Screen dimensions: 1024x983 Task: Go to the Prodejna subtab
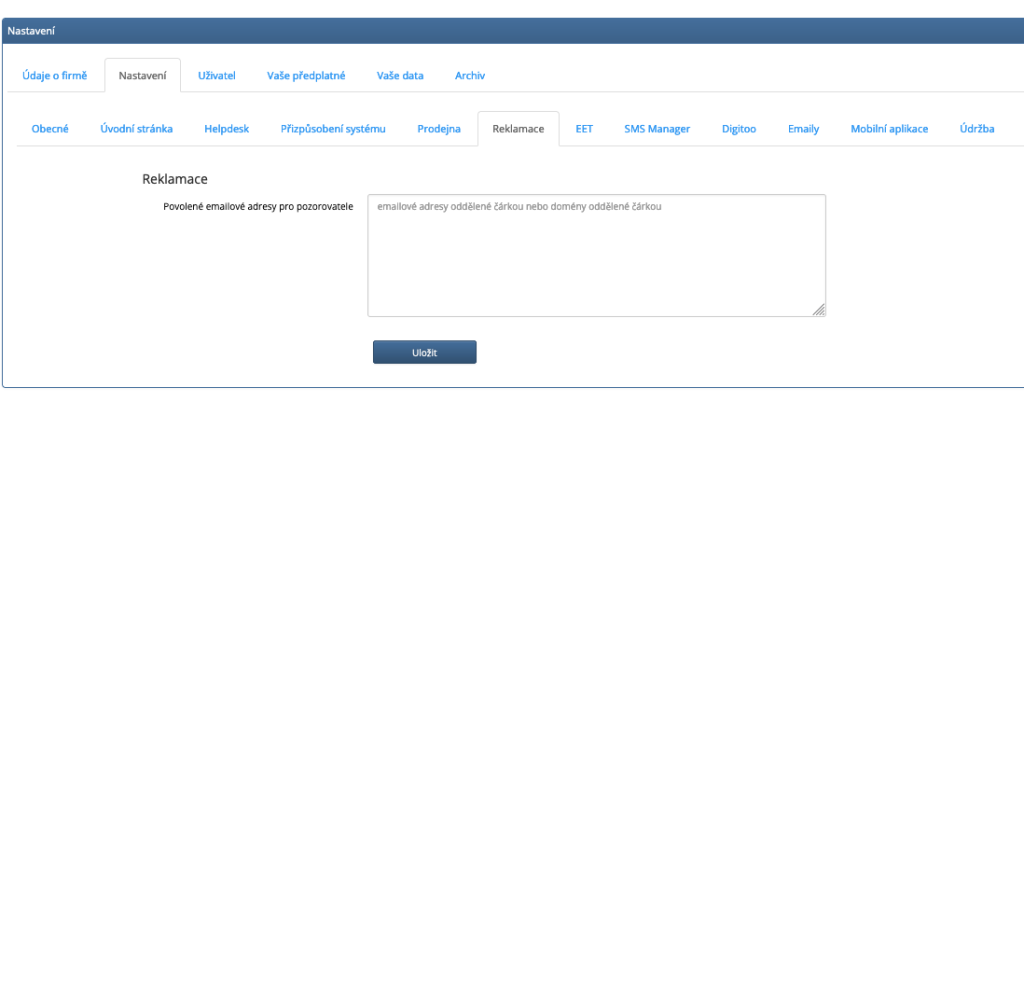(439, 129)
